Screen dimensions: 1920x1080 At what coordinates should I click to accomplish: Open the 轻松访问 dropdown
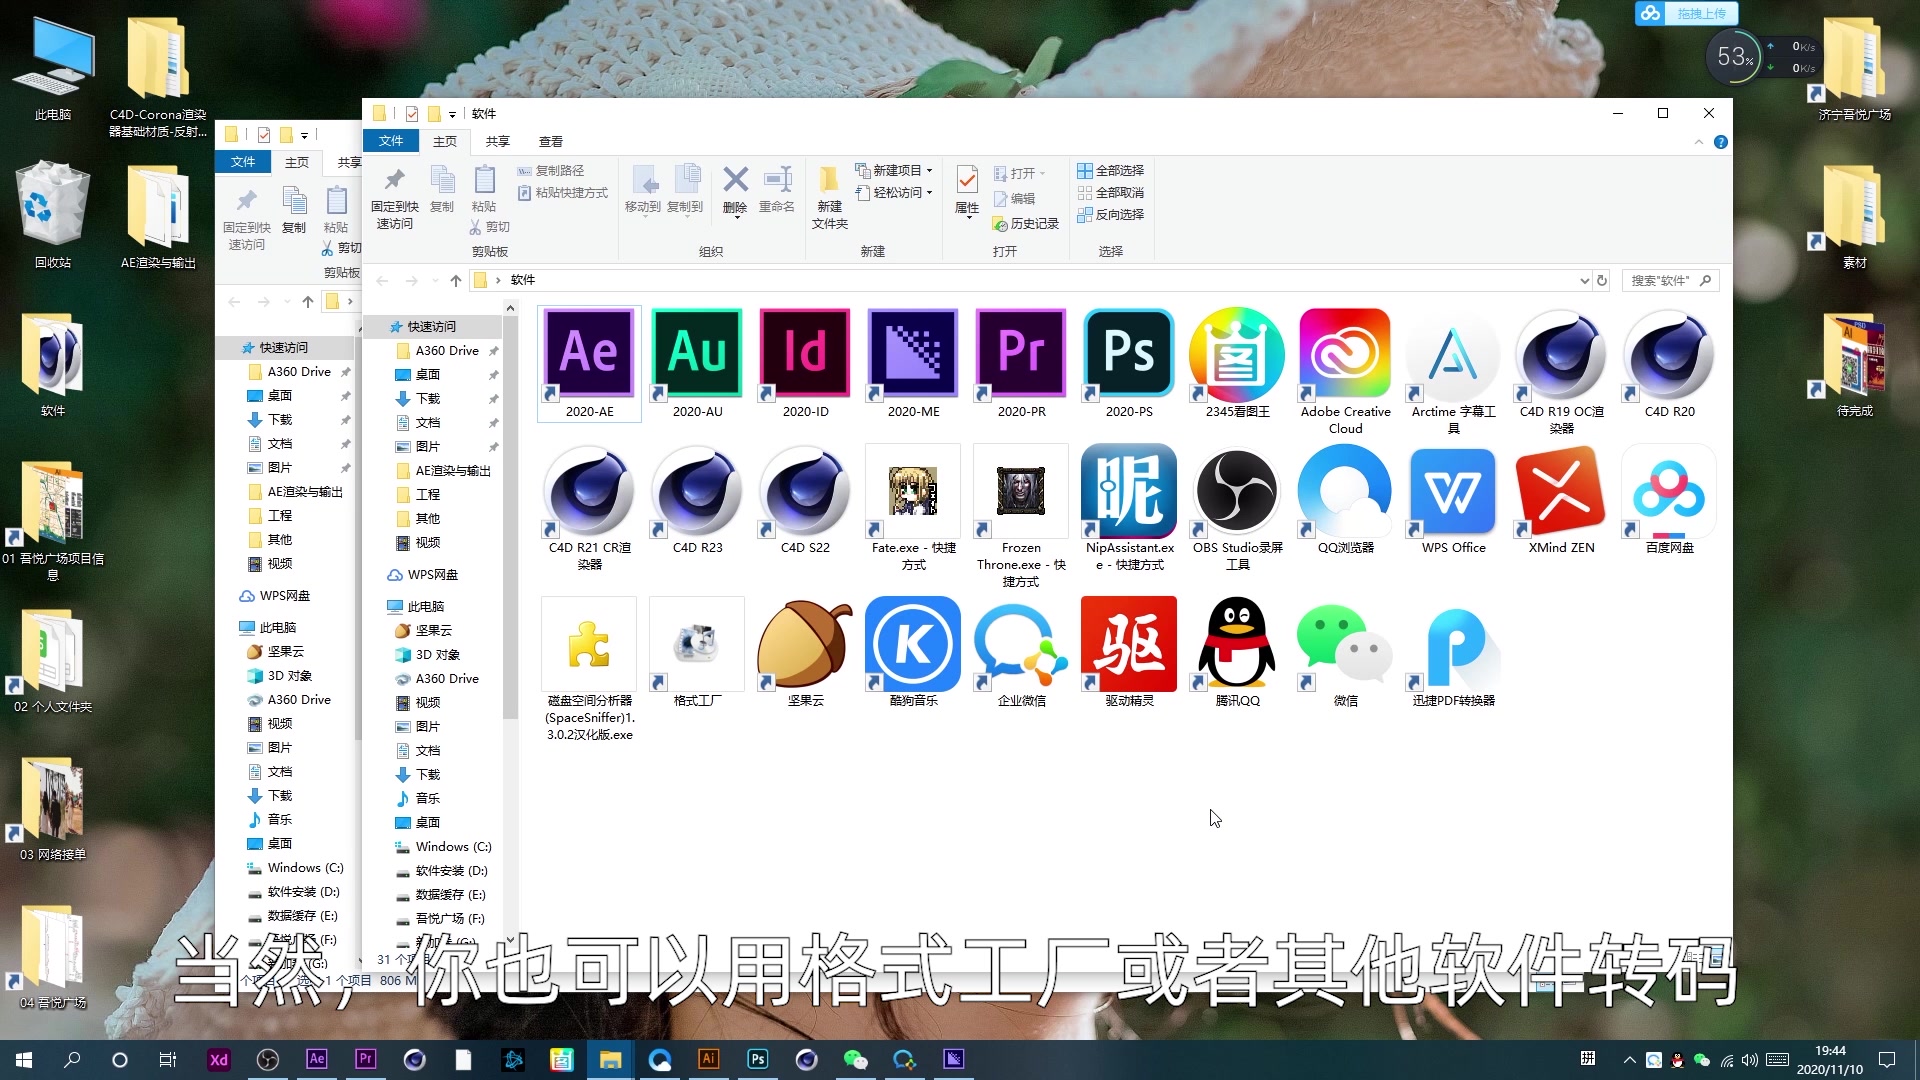point(894,193)
